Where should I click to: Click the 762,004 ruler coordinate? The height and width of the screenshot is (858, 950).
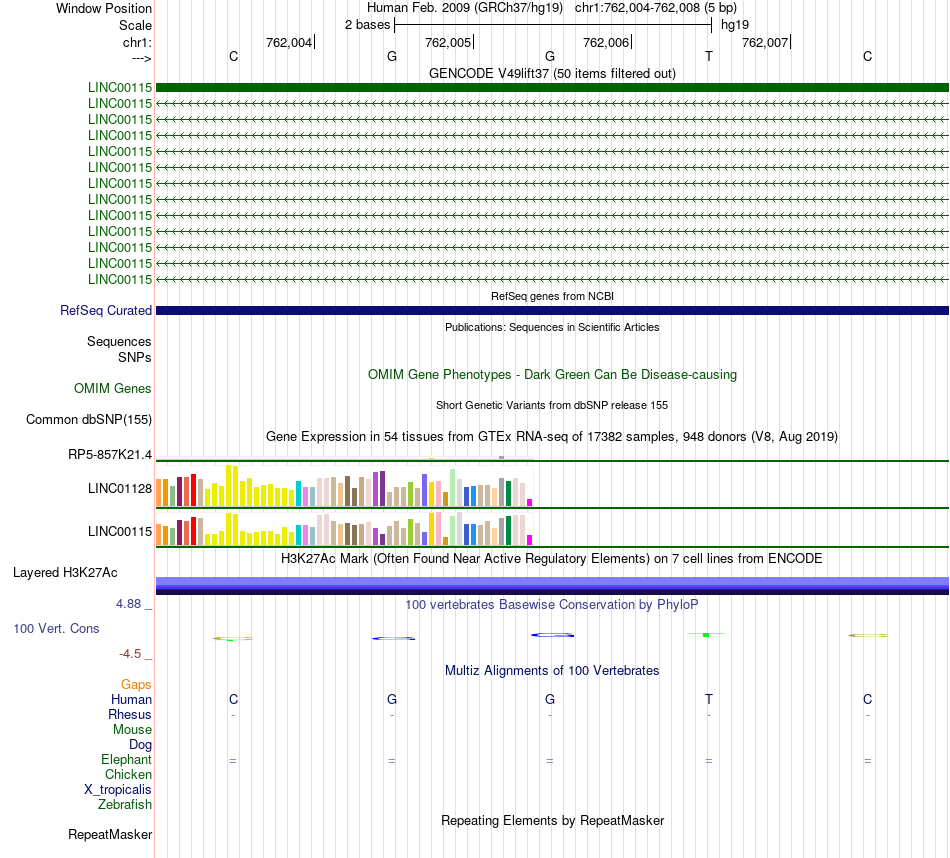(x=289, y=42)
